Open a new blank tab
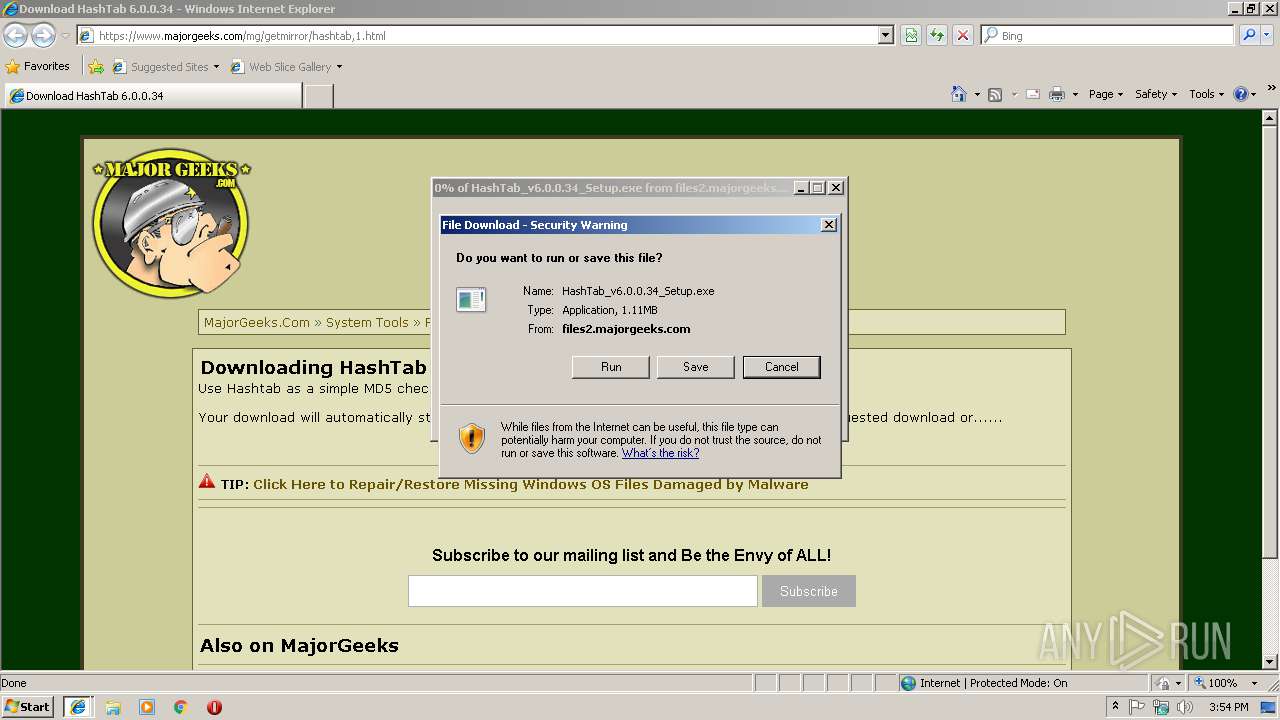The image size is (1280, 720). 318,96
